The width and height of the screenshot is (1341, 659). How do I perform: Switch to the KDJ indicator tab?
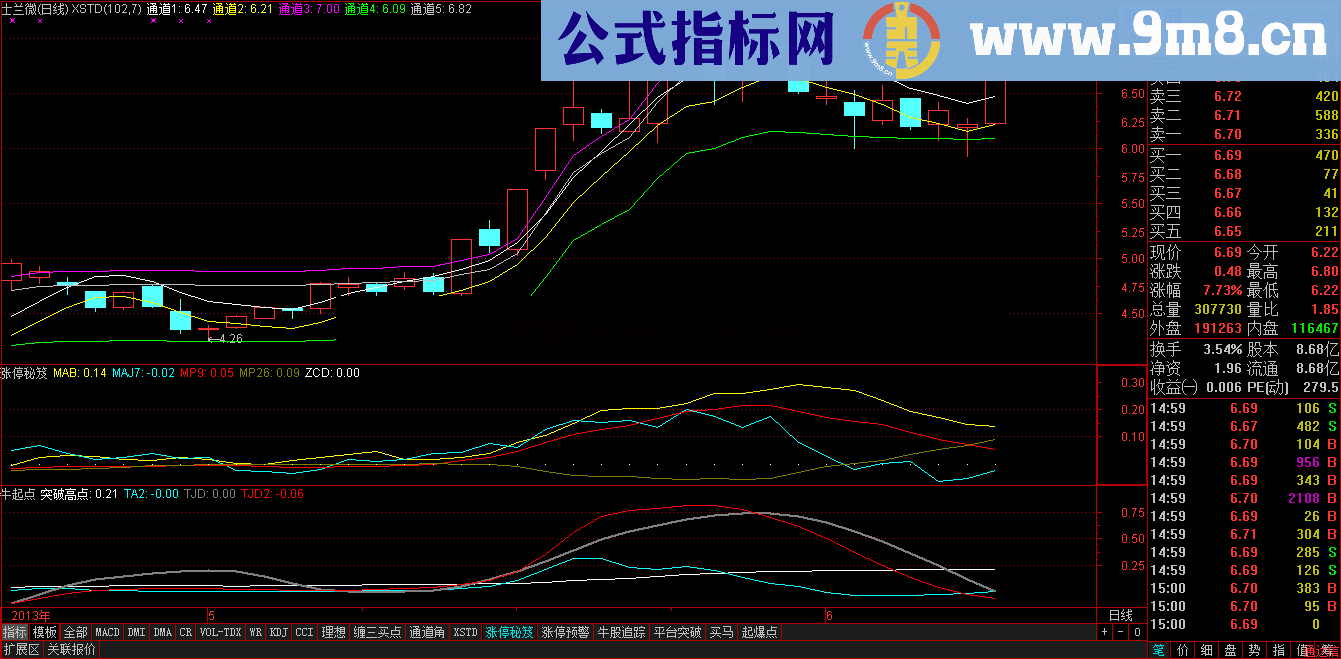(279, 632)
